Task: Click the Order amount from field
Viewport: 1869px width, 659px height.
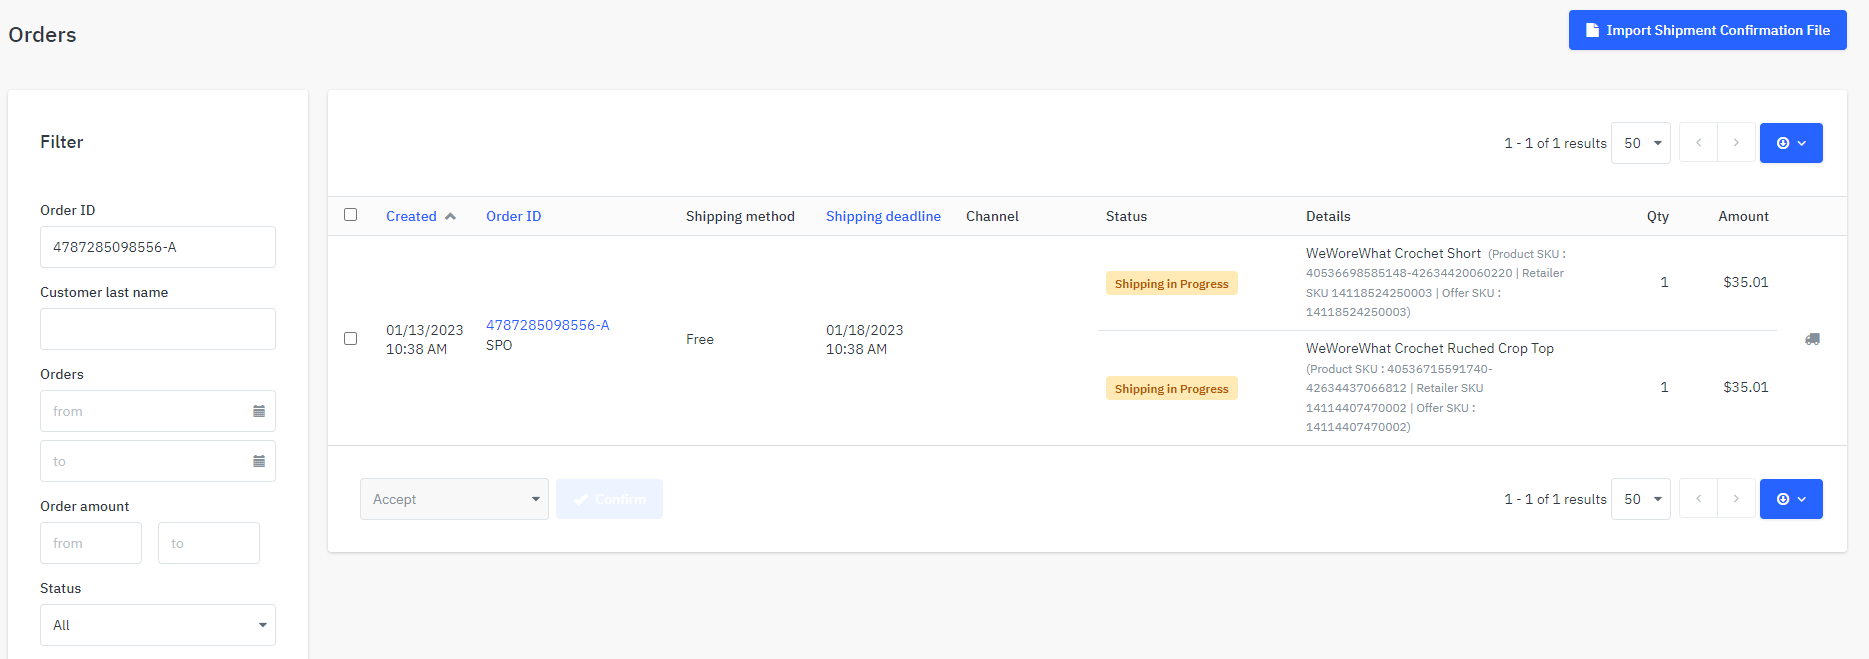Action: point(91,543)
